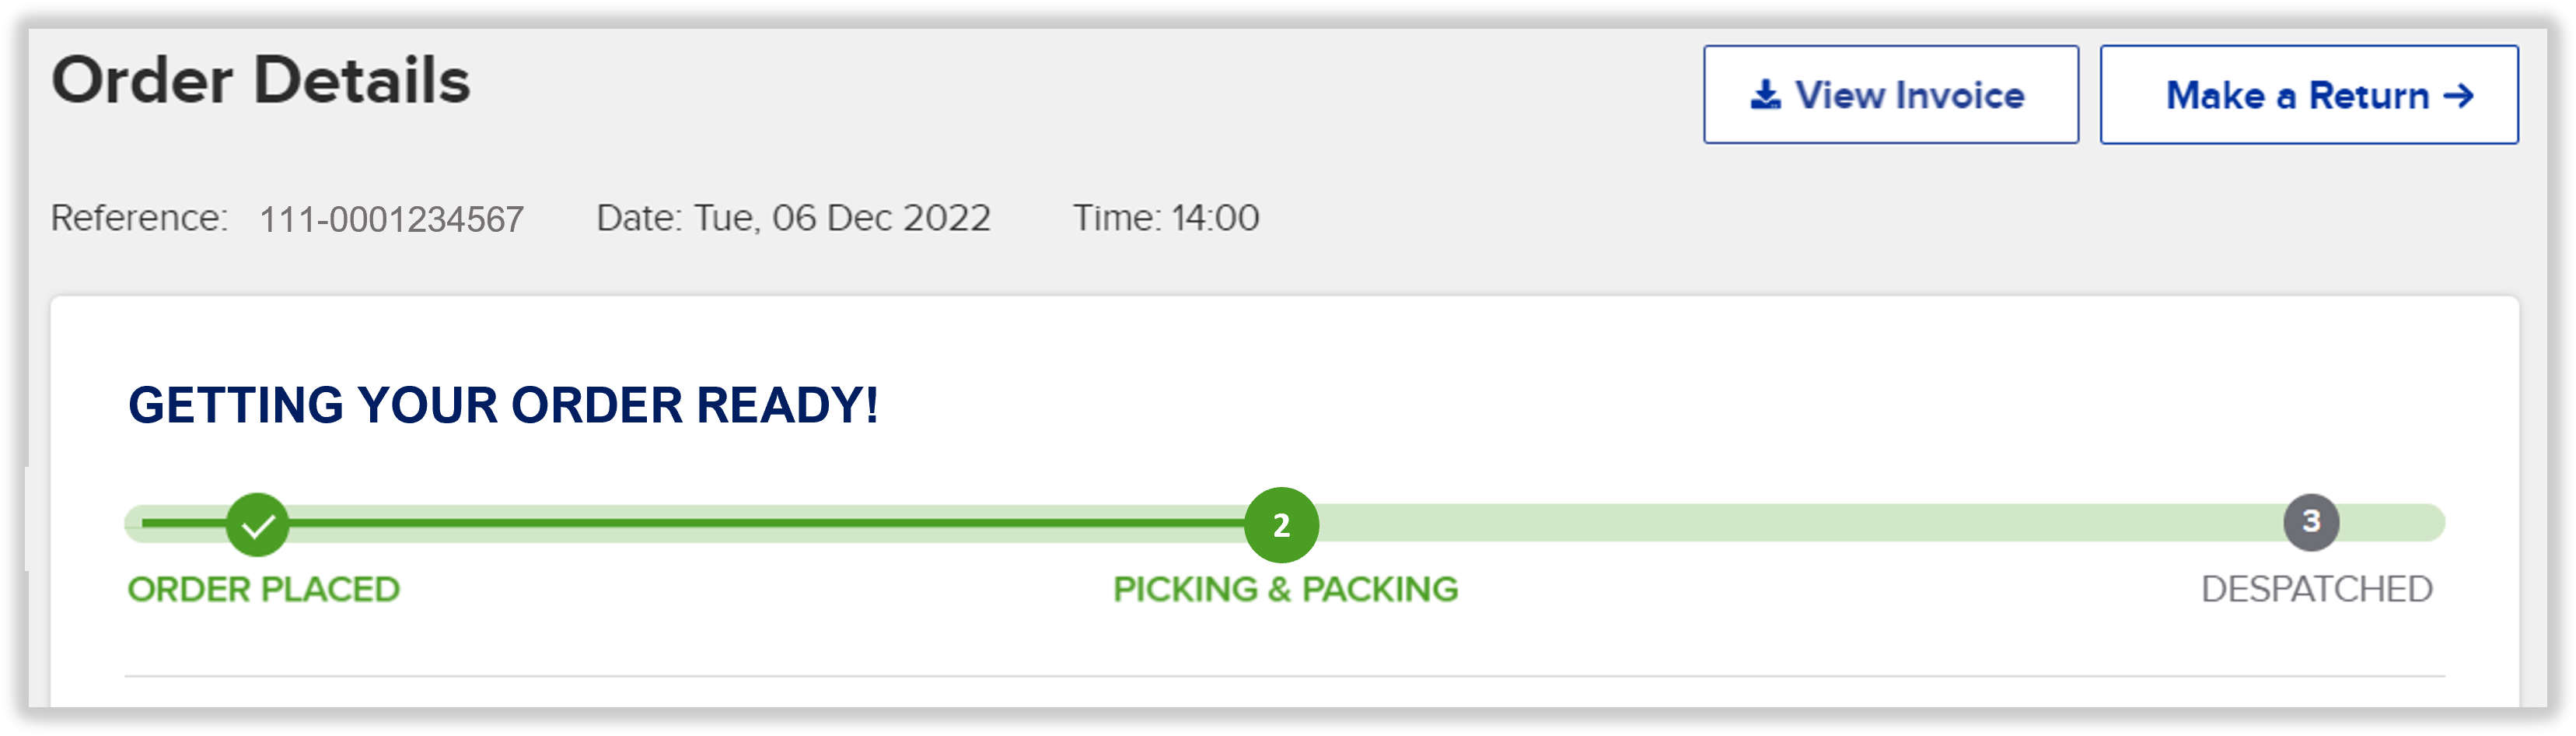Viewport: 2576px width, 736px height.
Task: Click the download icon in View Invoice
Action: click(1765, 95)
